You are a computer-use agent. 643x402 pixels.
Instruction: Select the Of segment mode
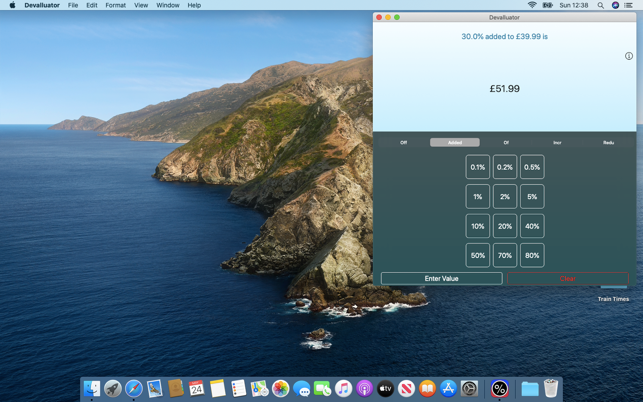coord(506,142)
